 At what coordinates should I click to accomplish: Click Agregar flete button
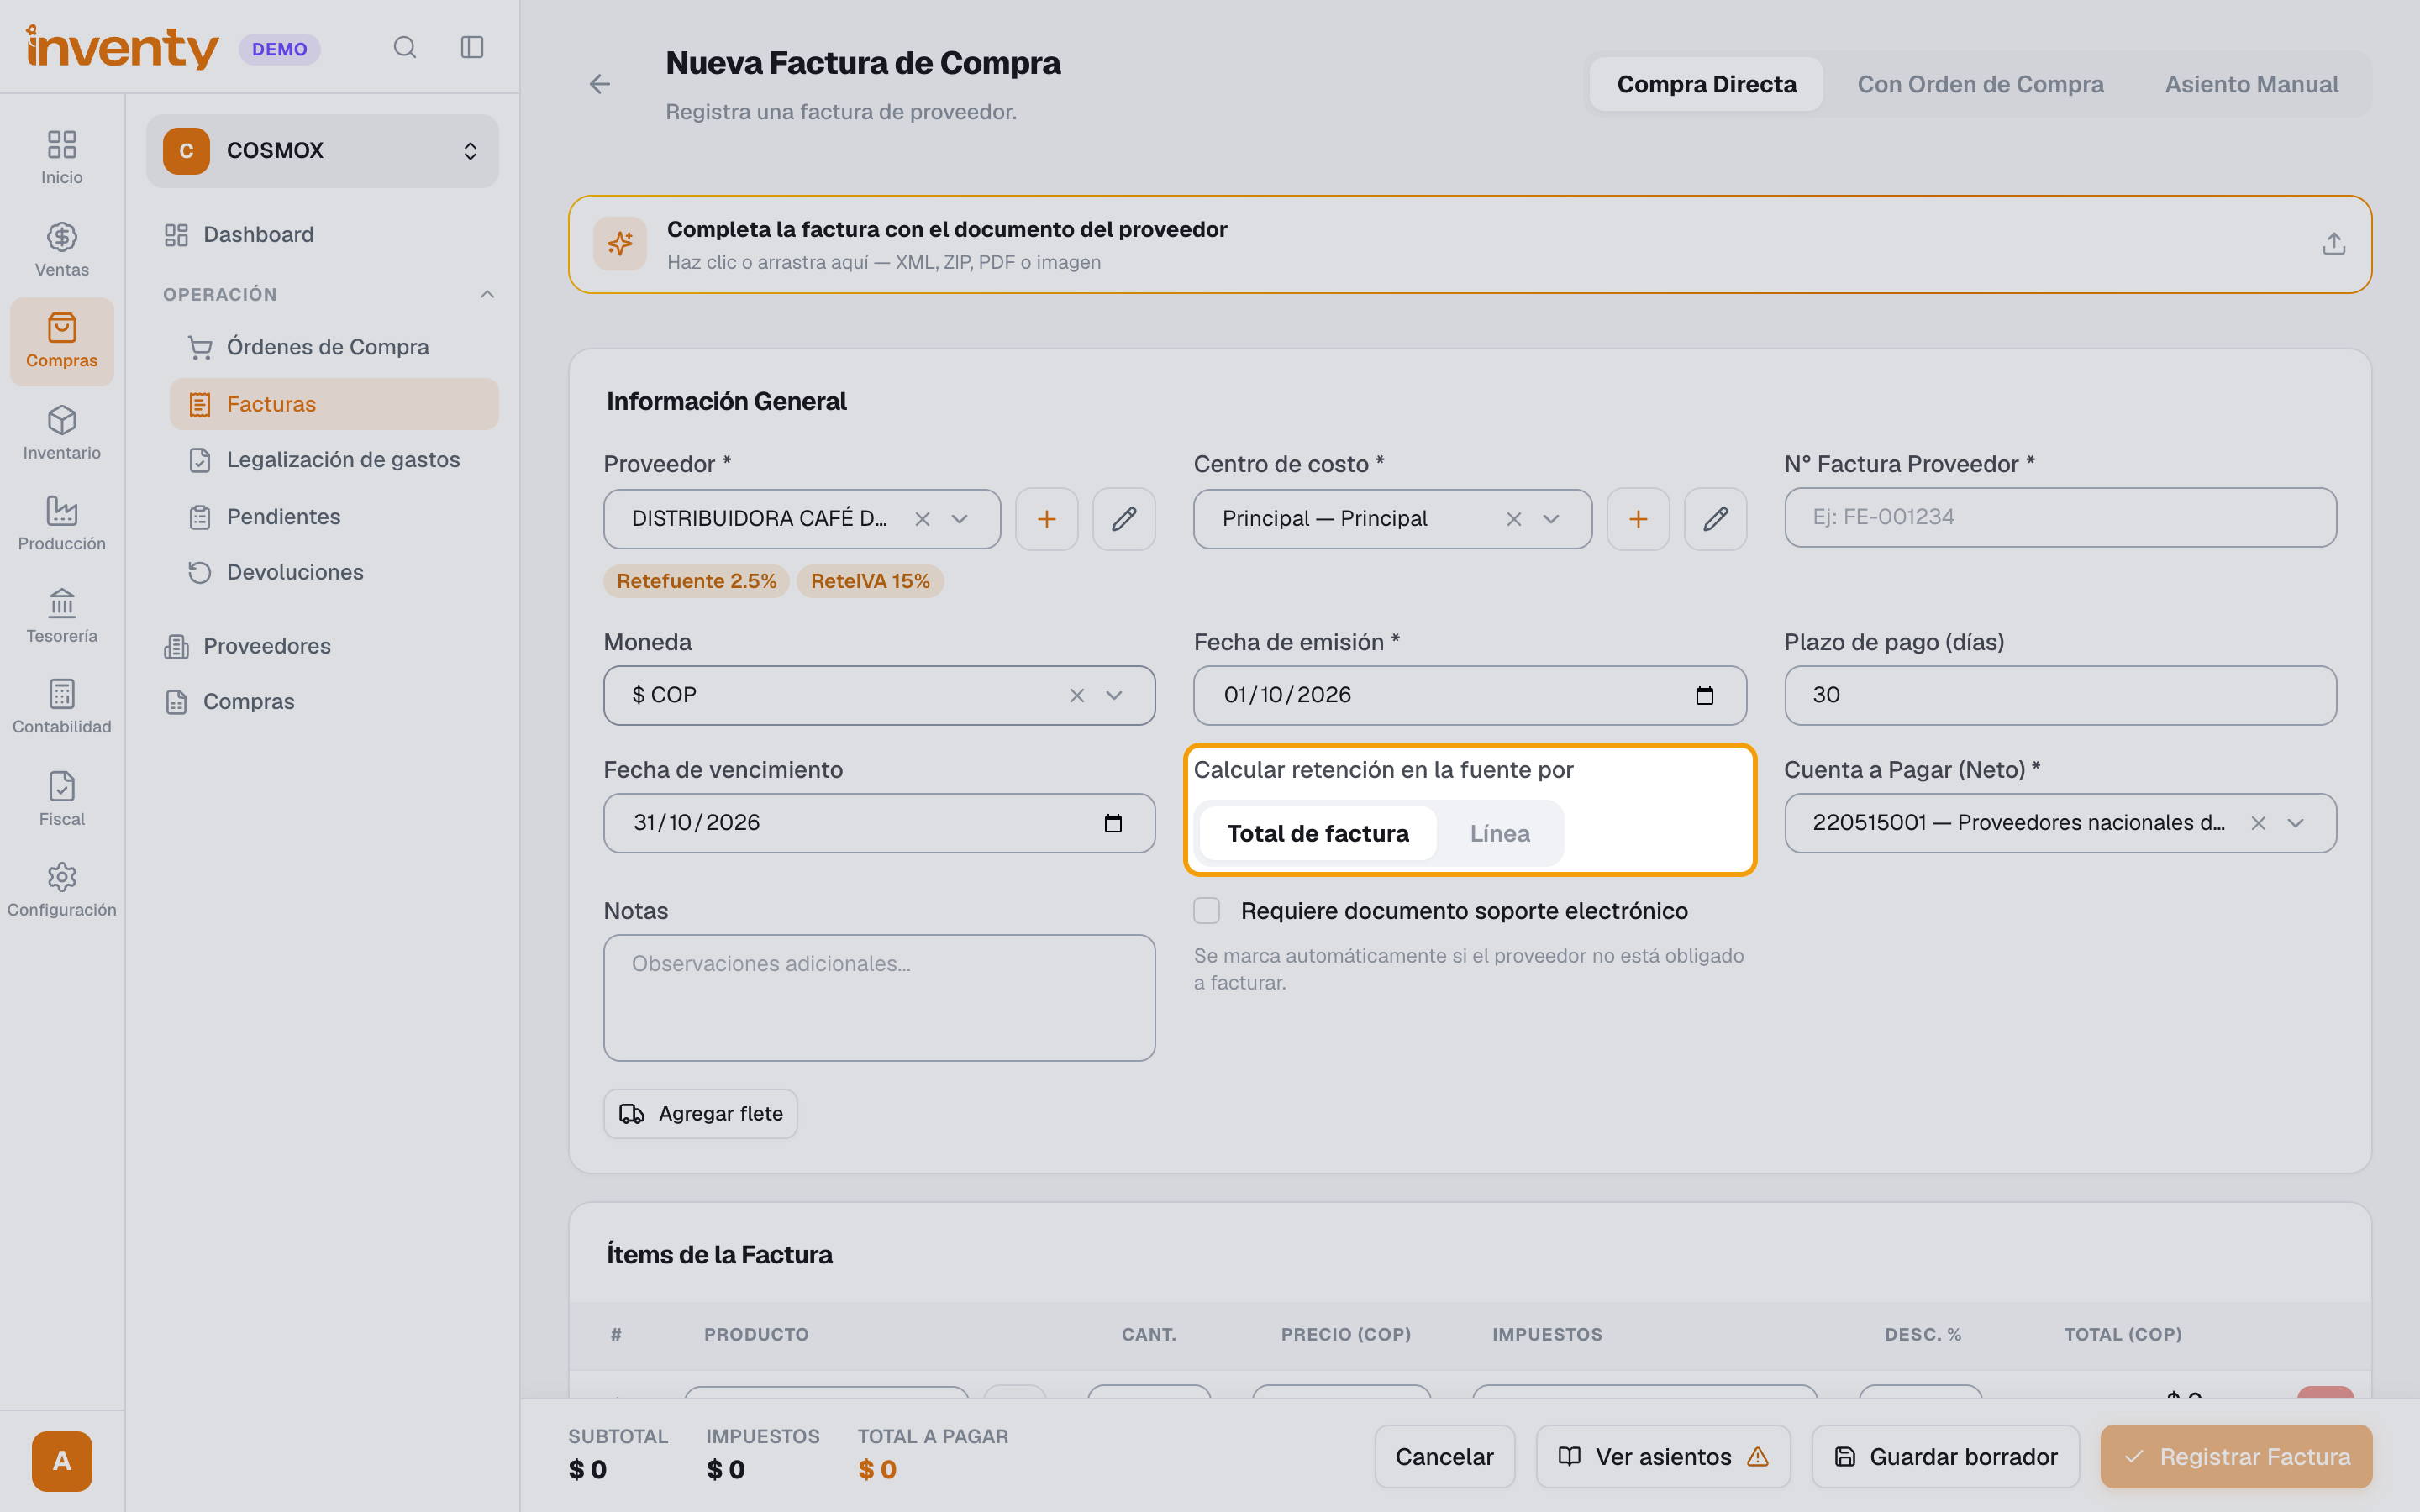[700, 1114]
